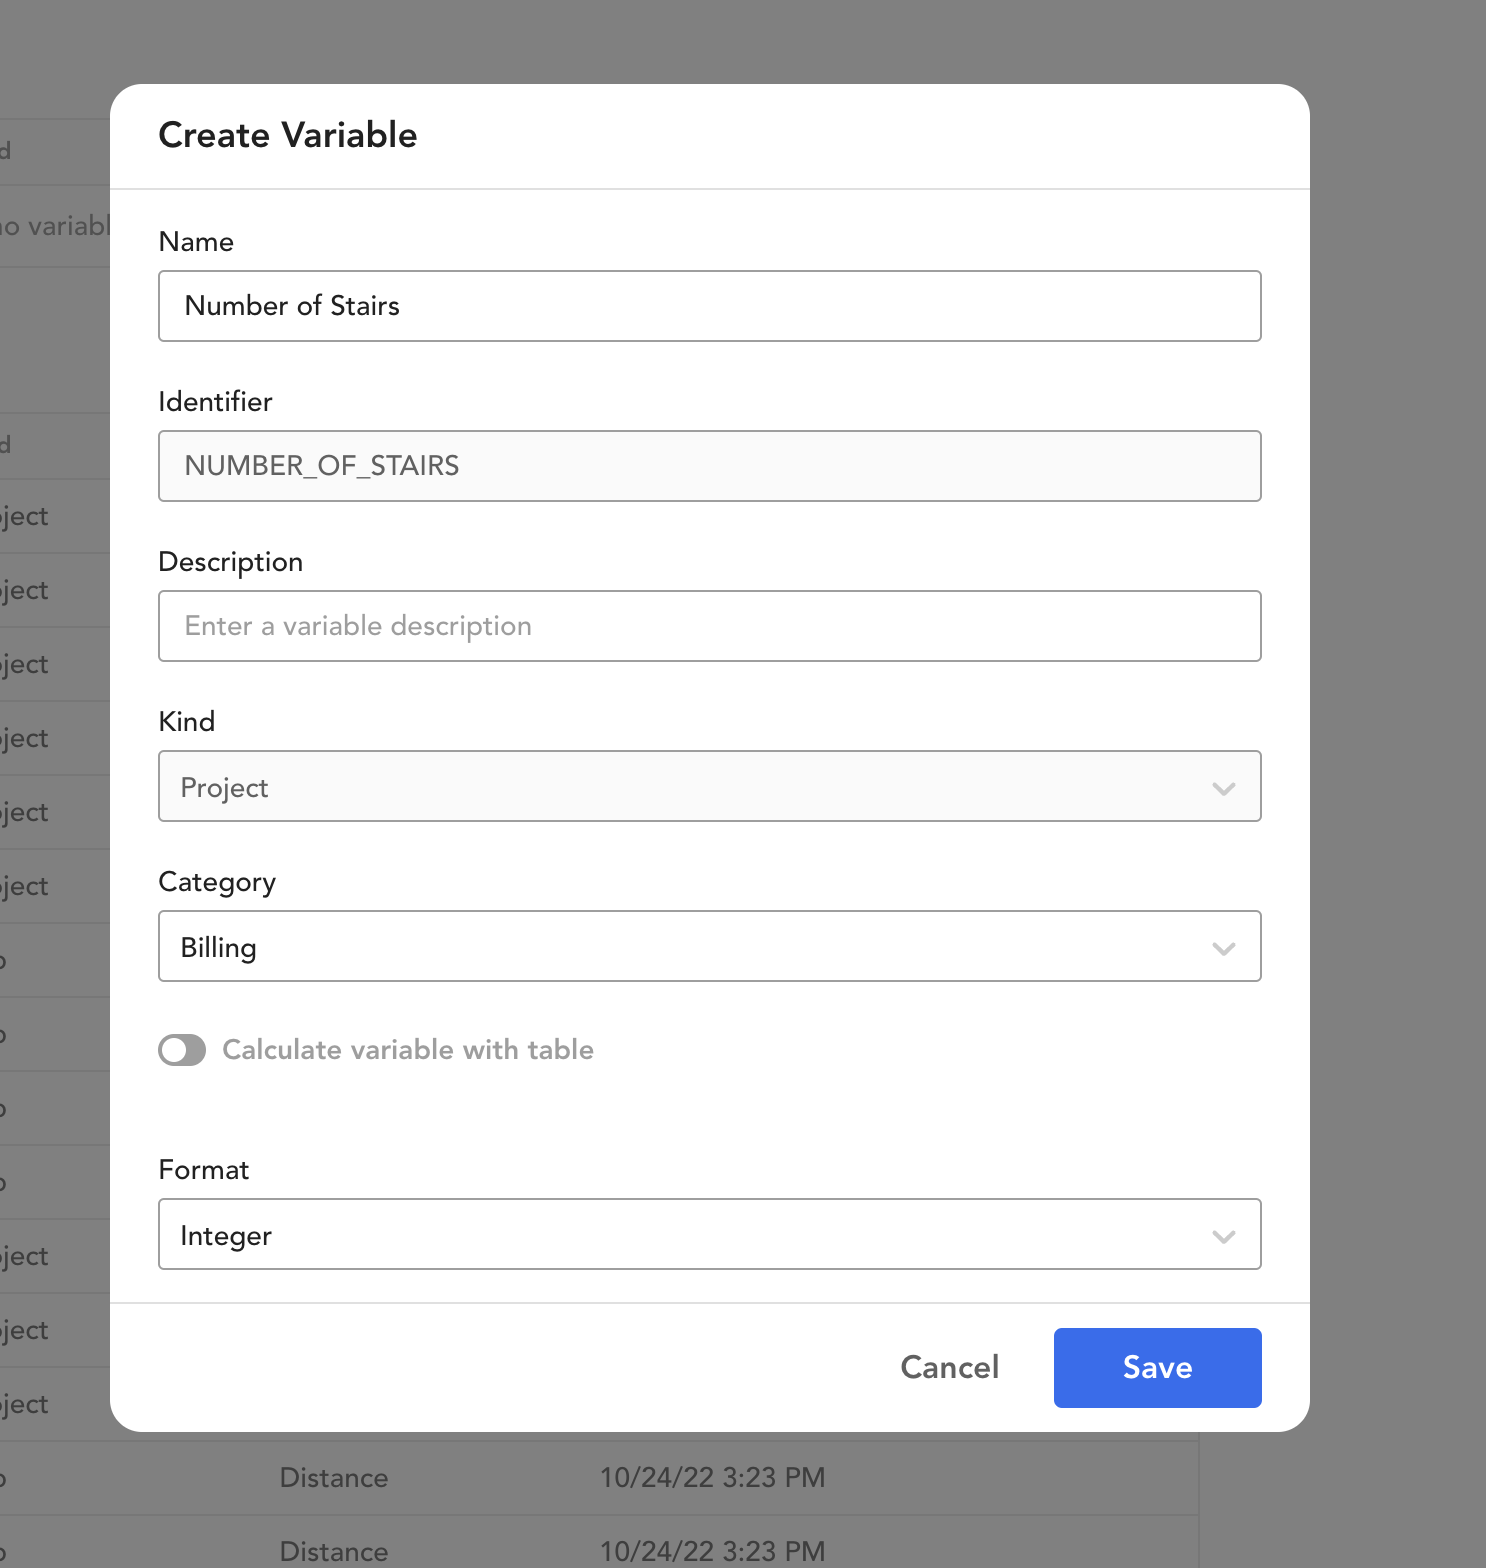
Task: Click the Kind label
Action: point(187,722)
